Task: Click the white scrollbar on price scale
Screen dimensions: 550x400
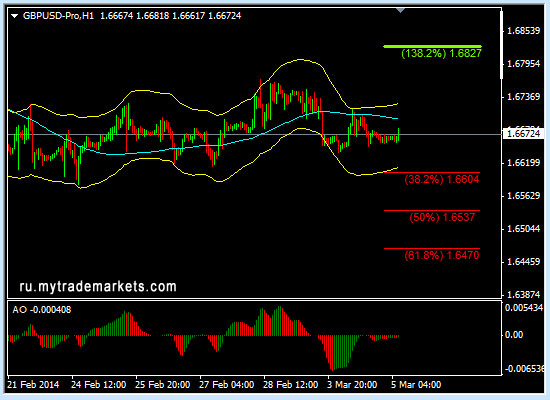Action: pyautogui.click(x=502, y=45)
